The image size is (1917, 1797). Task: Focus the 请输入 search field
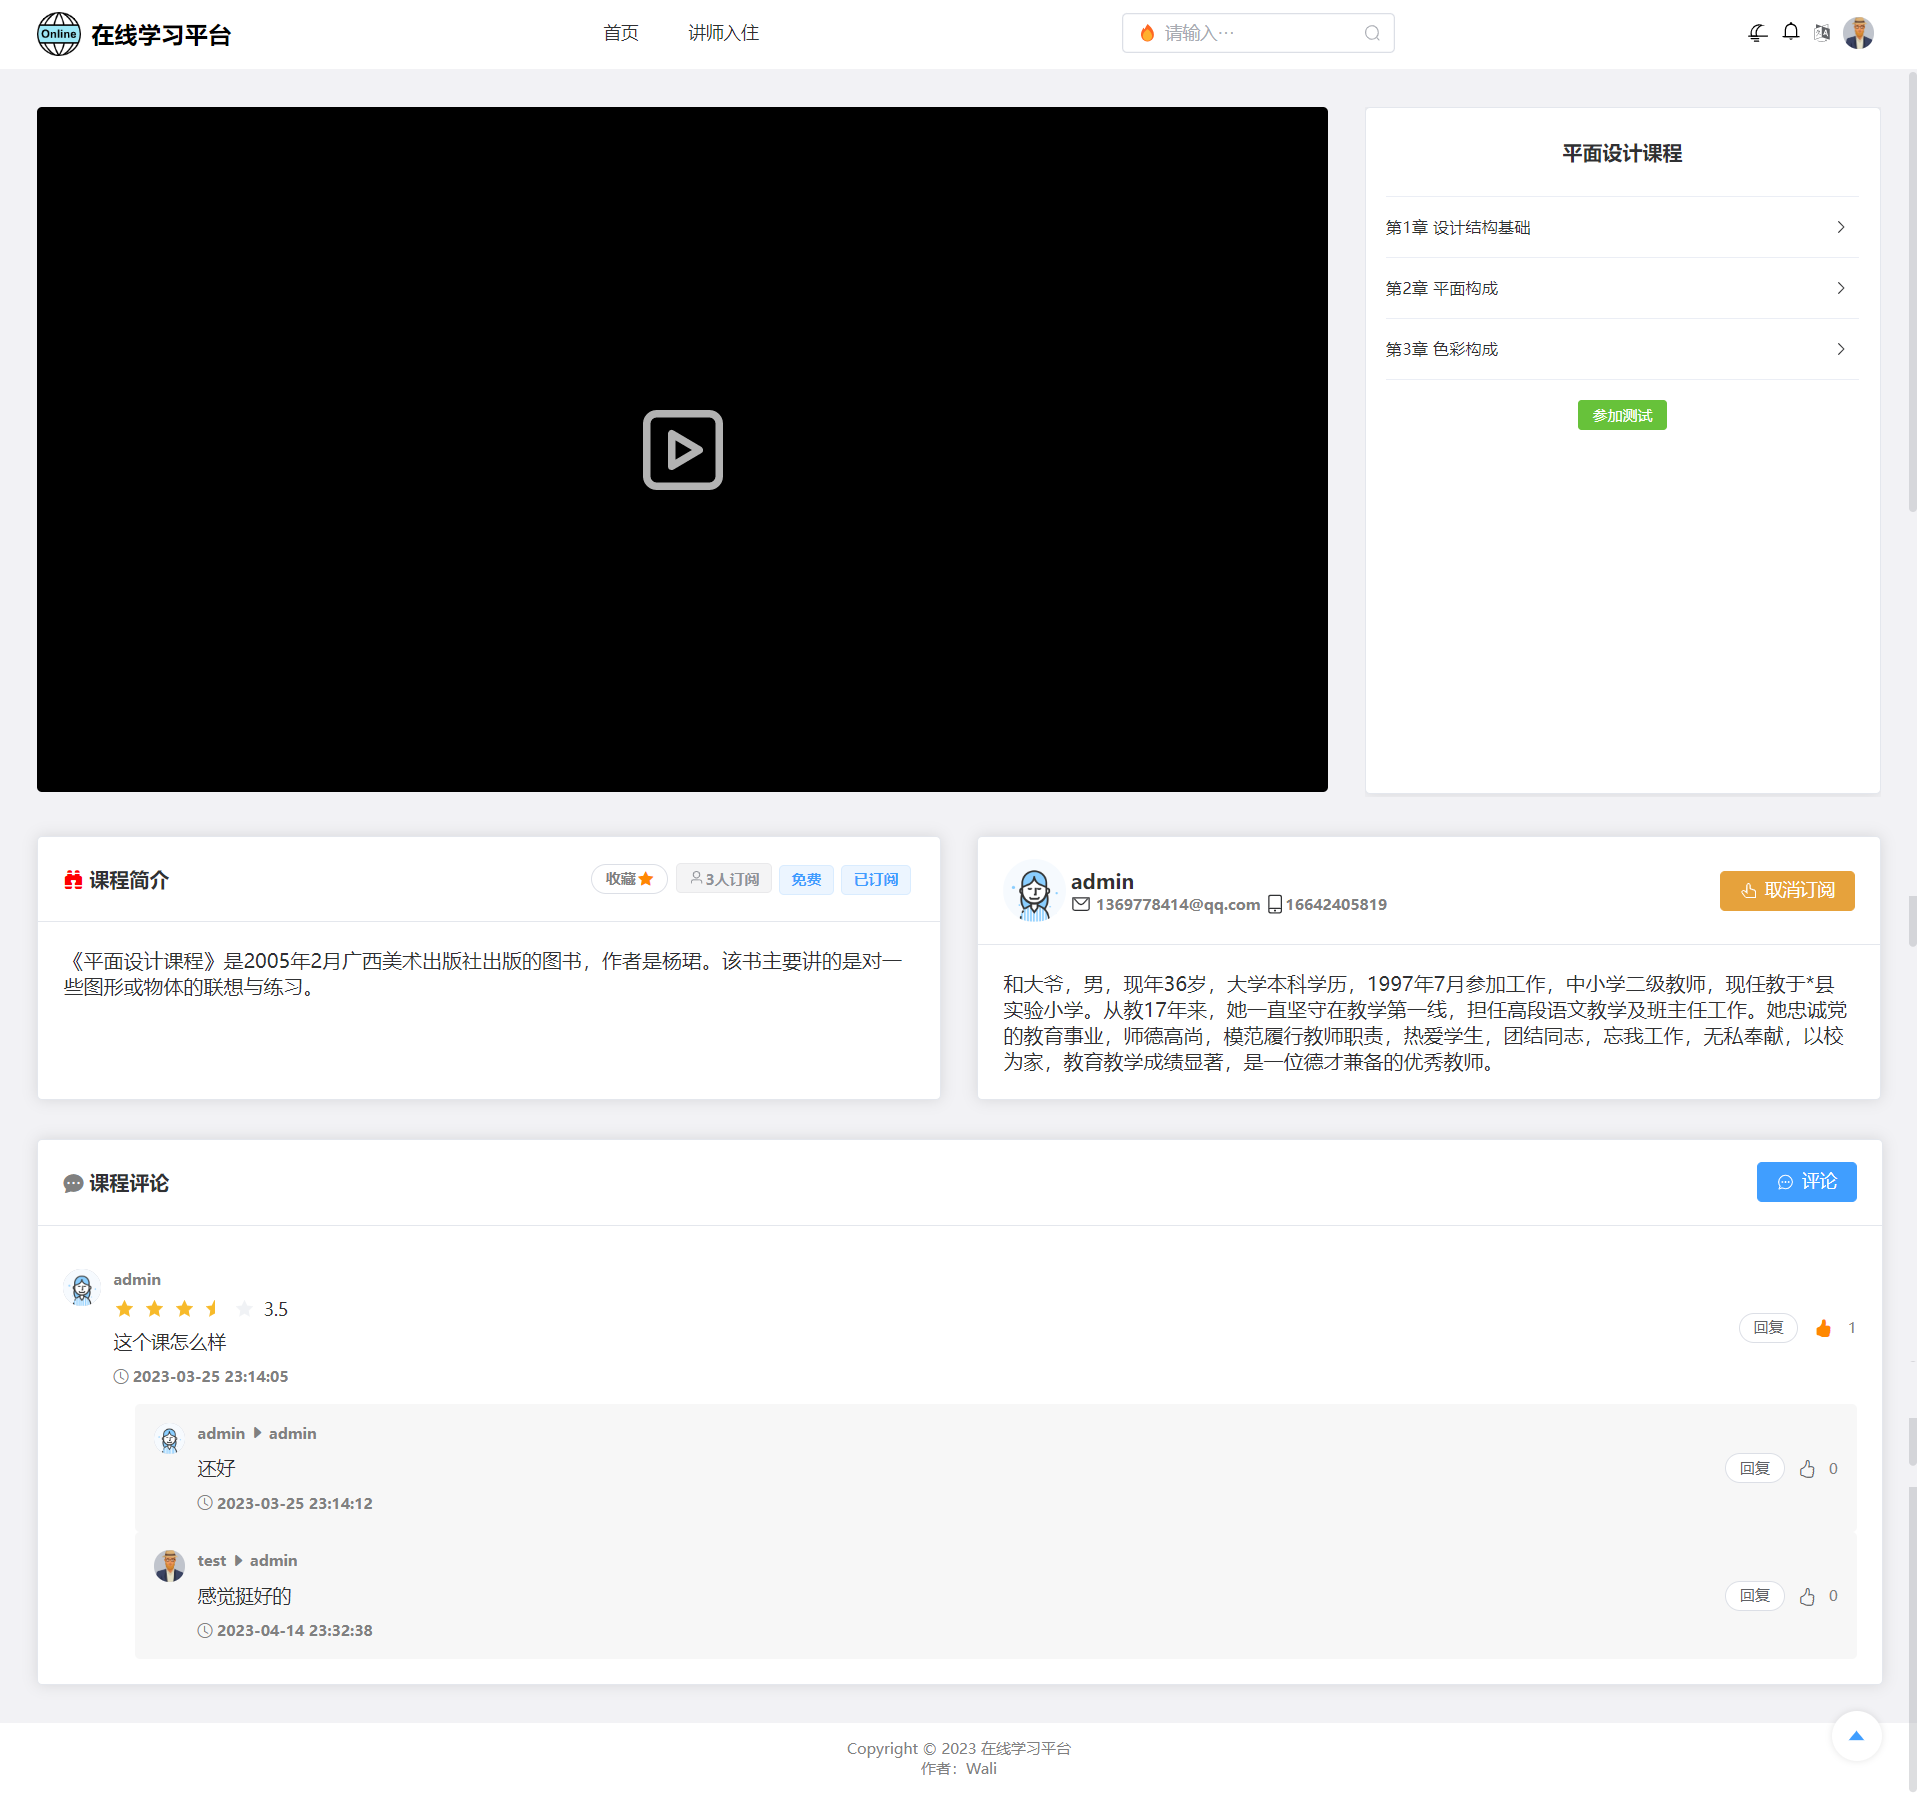(x=1257, y=33)
